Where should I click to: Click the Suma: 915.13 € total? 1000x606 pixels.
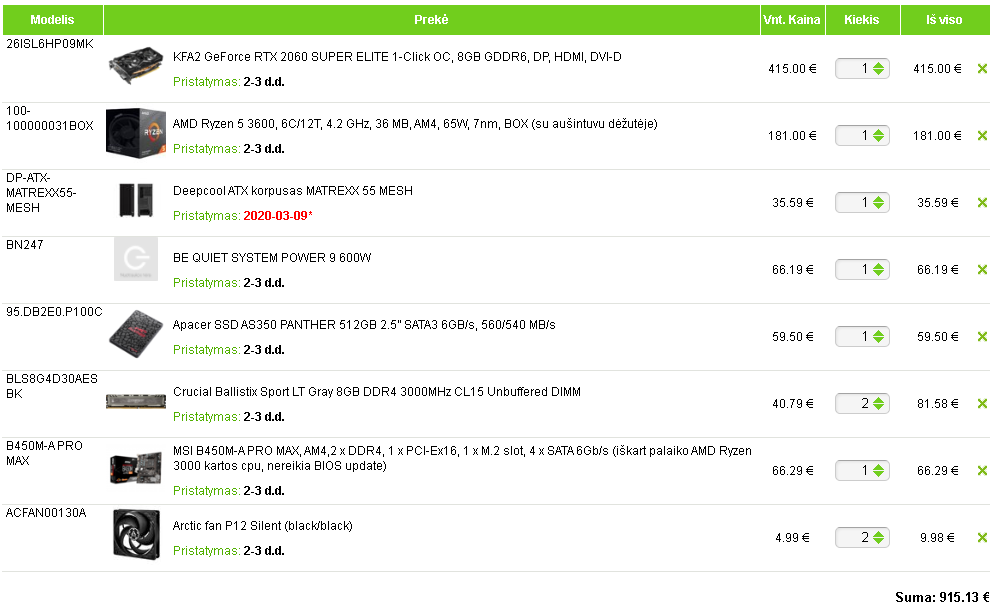[943, 598]
